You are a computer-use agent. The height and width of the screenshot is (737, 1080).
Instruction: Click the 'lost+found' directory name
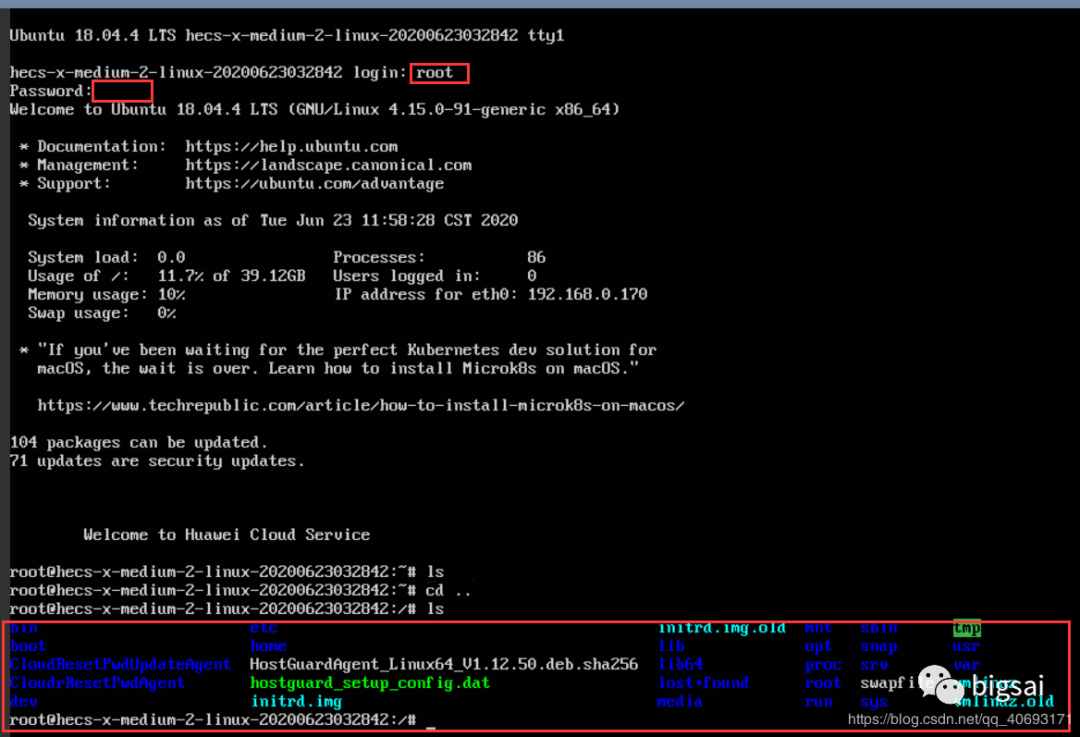coord(703,683)
